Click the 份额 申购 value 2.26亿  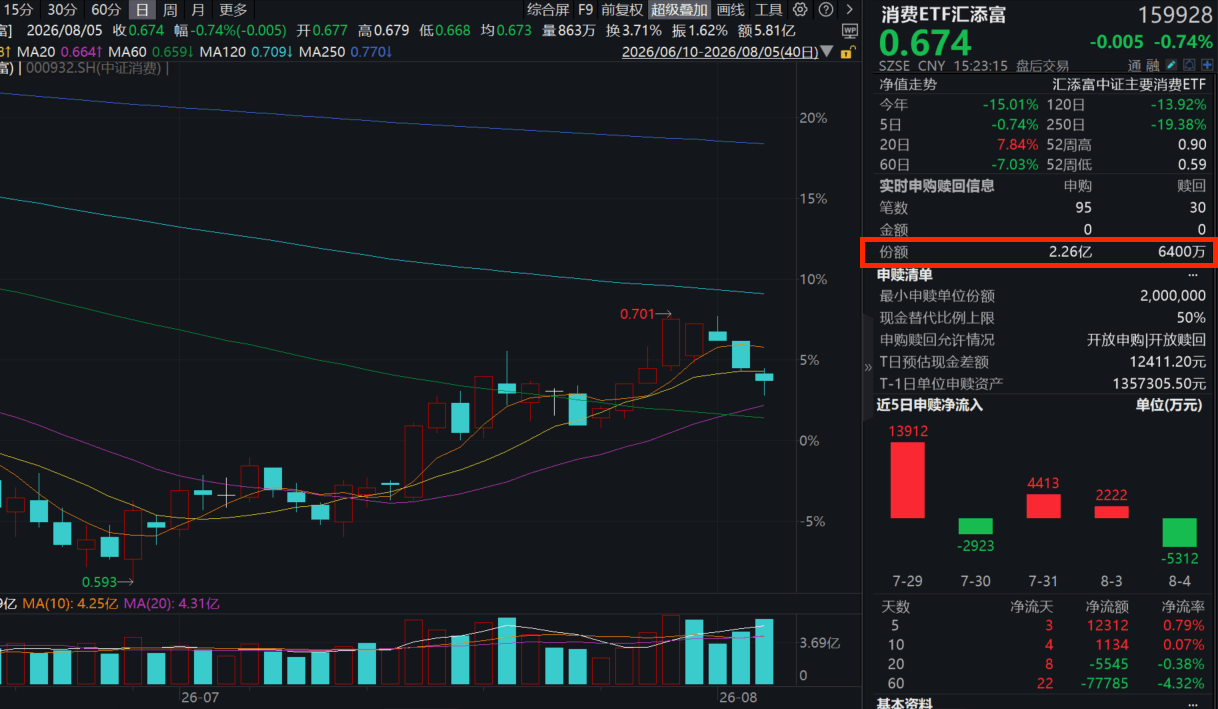pyautogui.click(x=1070, y=252)
